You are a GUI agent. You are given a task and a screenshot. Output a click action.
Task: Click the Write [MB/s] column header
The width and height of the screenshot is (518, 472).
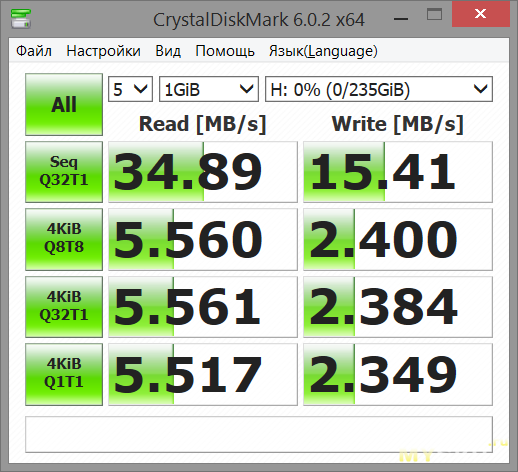pos(398,124)
